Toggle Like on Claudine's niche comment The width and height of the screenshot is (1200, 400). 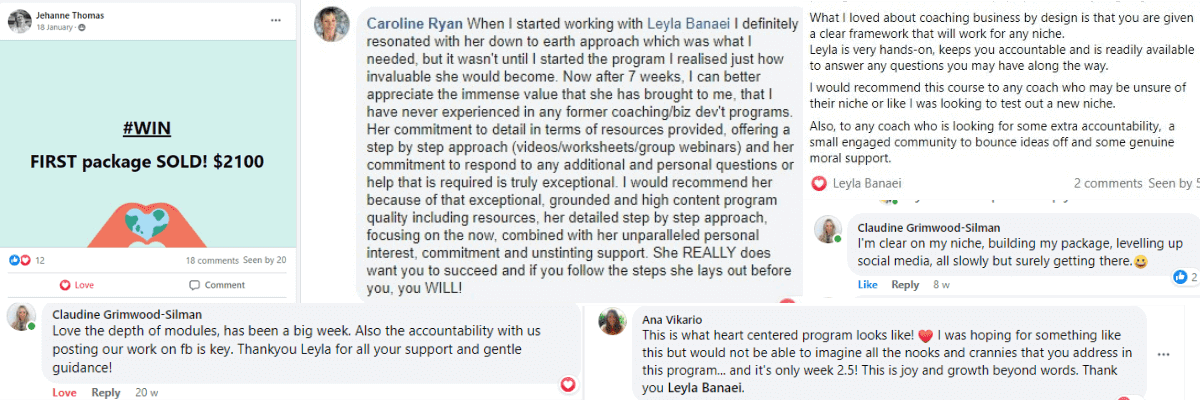(867, 284)
